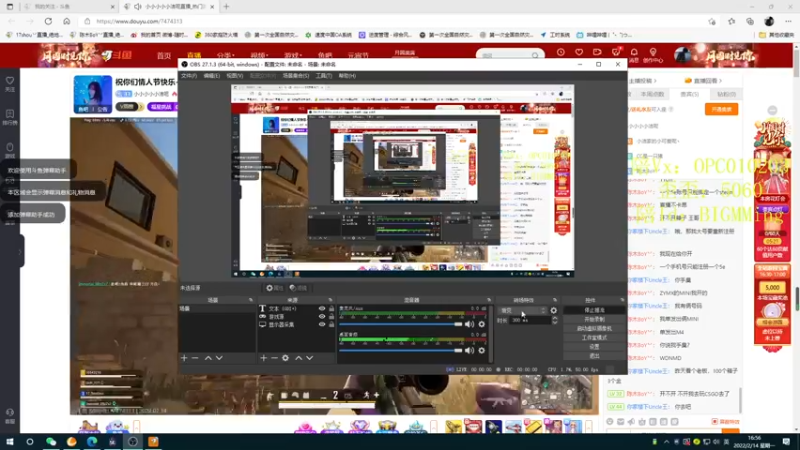Hide the text source via eye icon

(x=322, y=309)
